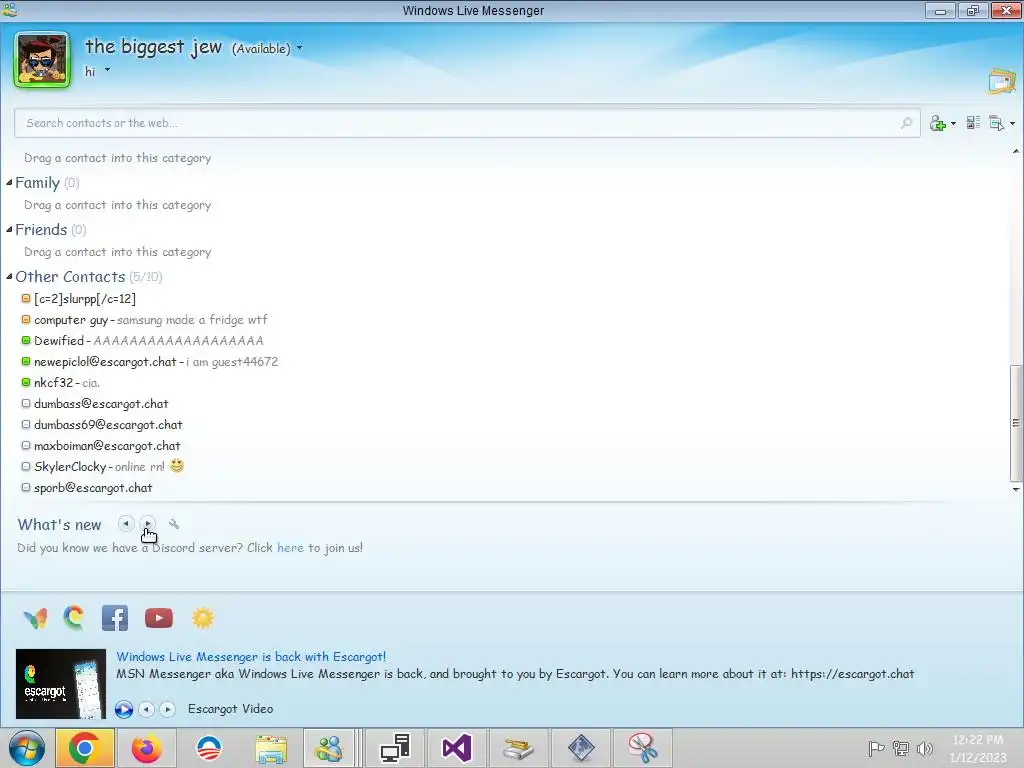
Task: Collapse the Family category
Action: coord(10,182)
